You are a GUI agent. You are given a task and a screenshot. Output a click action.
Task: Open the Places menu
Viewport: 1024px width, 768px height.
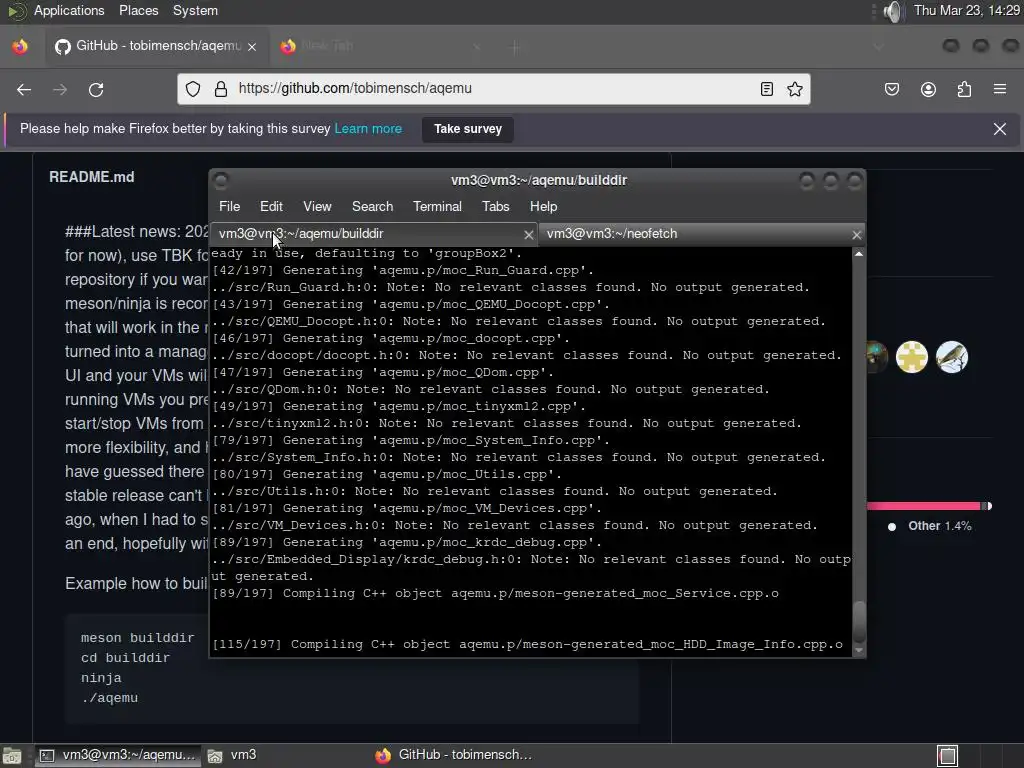[138, 10]
